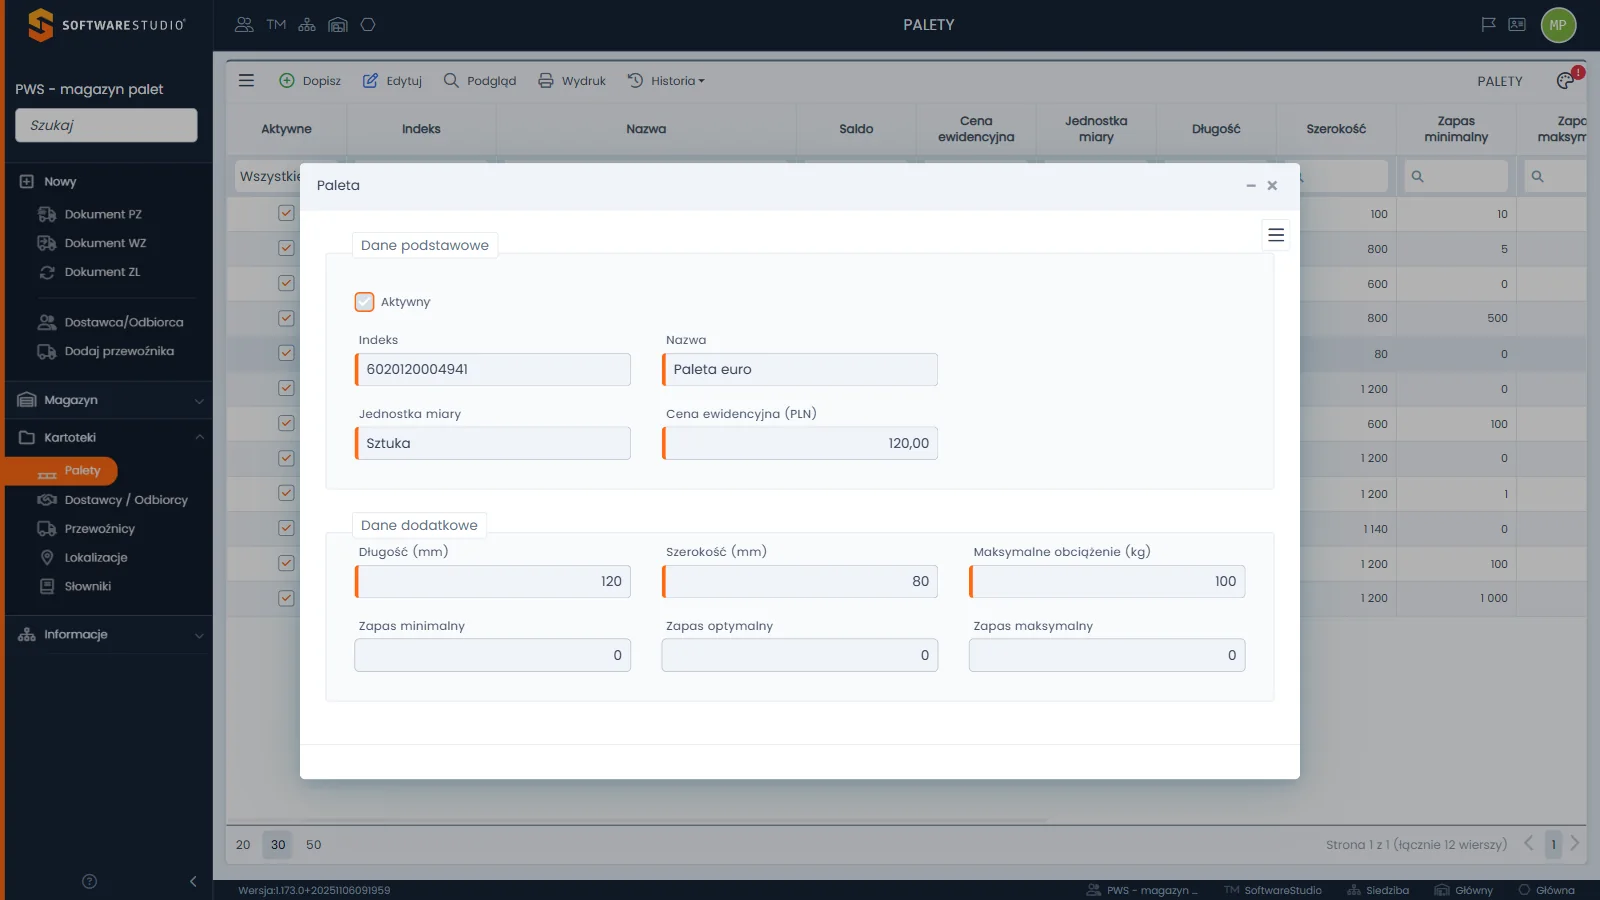1600x900 pixels.
Task: Toggle the hamburger menu in Palety toolbar
Action: click(x=246, y=81)
